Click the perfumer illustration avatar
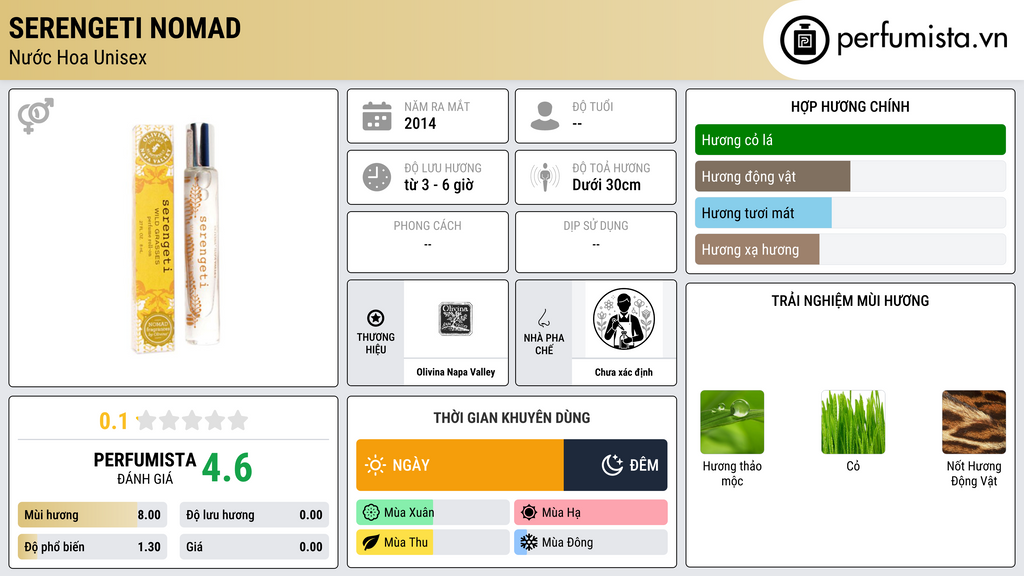Image resolution: width=1024 pixels, height=576 pixels. click(624, 319)
